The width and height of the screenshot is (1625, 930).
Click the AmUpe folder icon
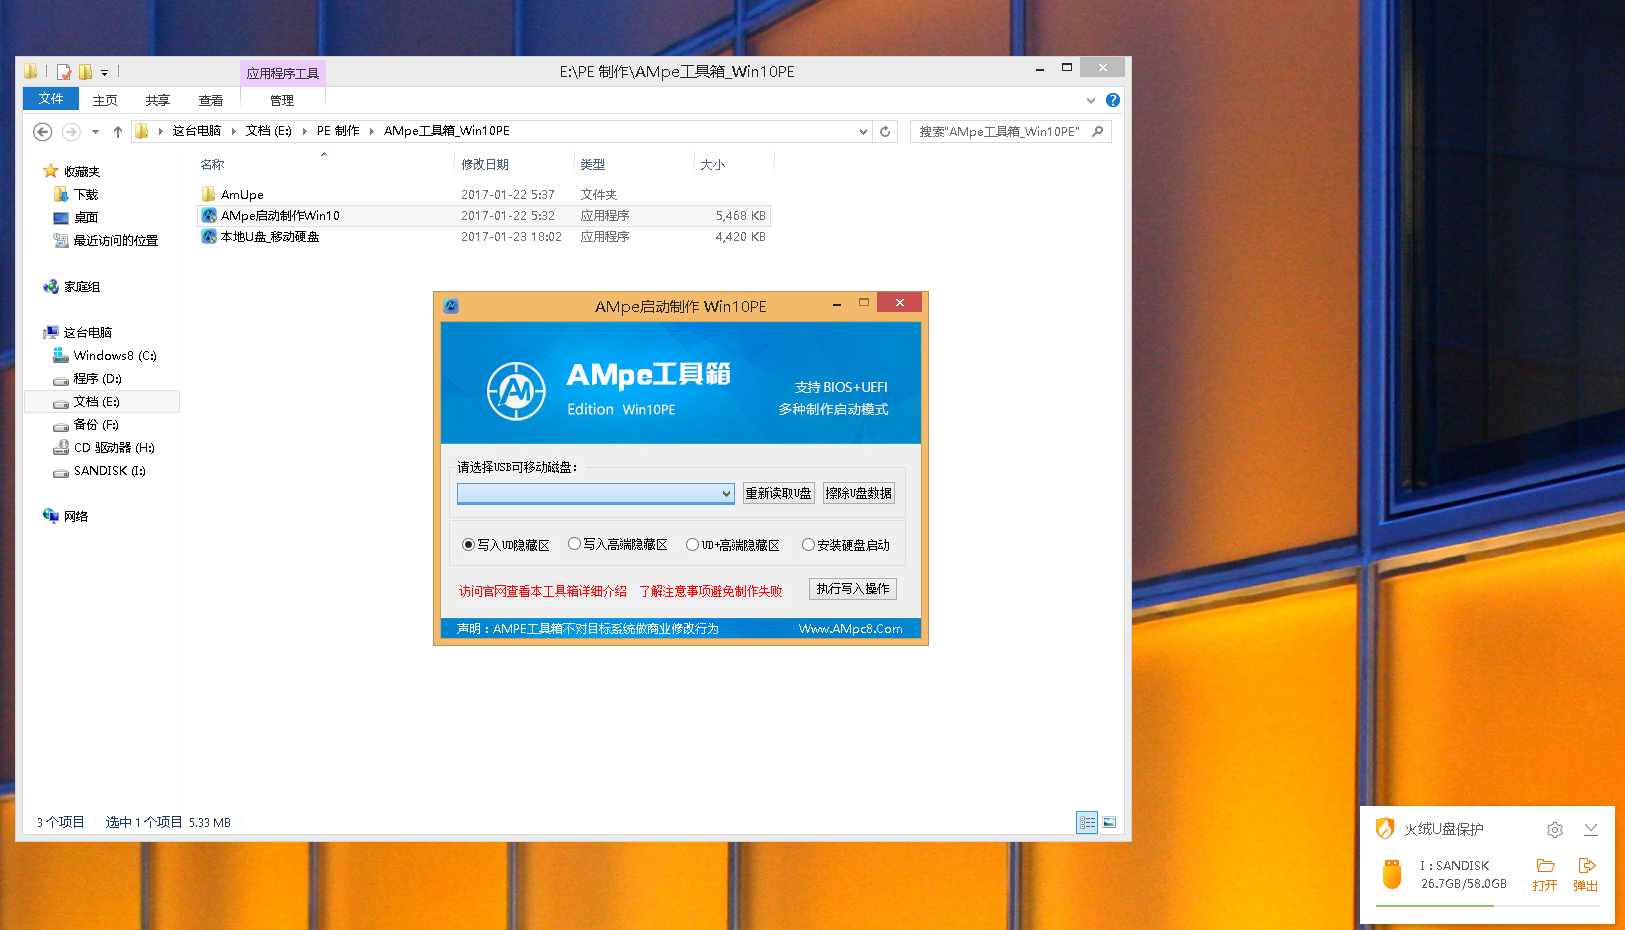point(209,195)
